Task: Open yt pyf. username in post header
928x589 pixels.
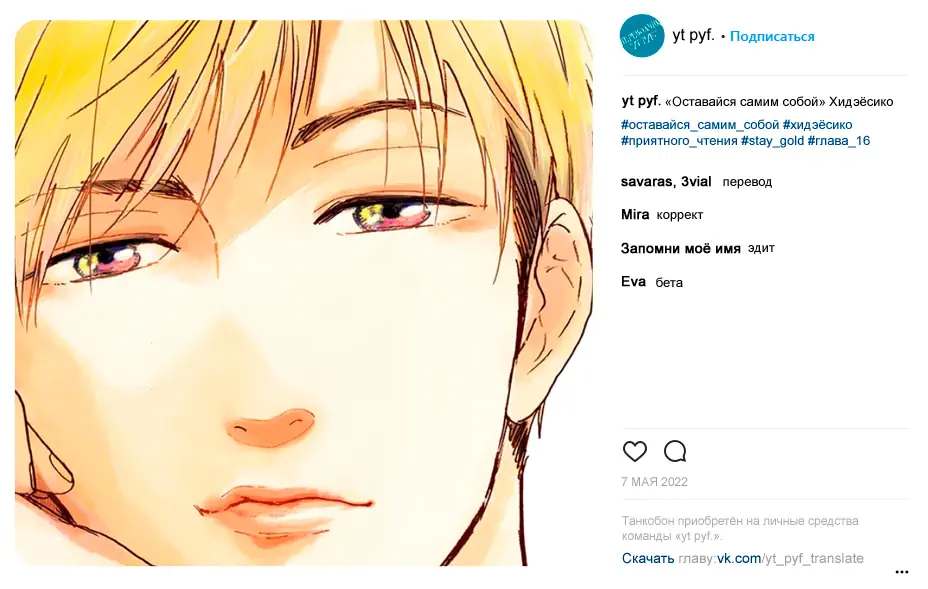Action: [693, 36]
